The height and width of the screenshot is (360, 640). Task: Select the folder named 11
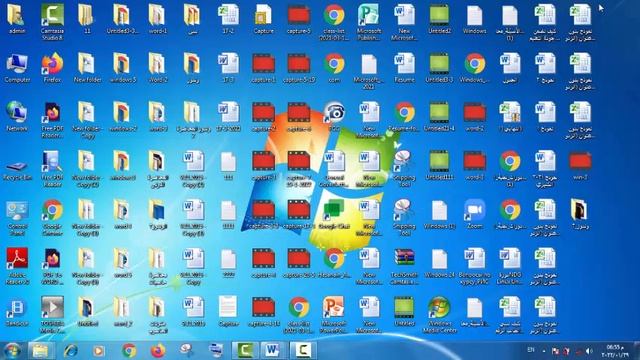pyautogui.click(x=87, y=19)
